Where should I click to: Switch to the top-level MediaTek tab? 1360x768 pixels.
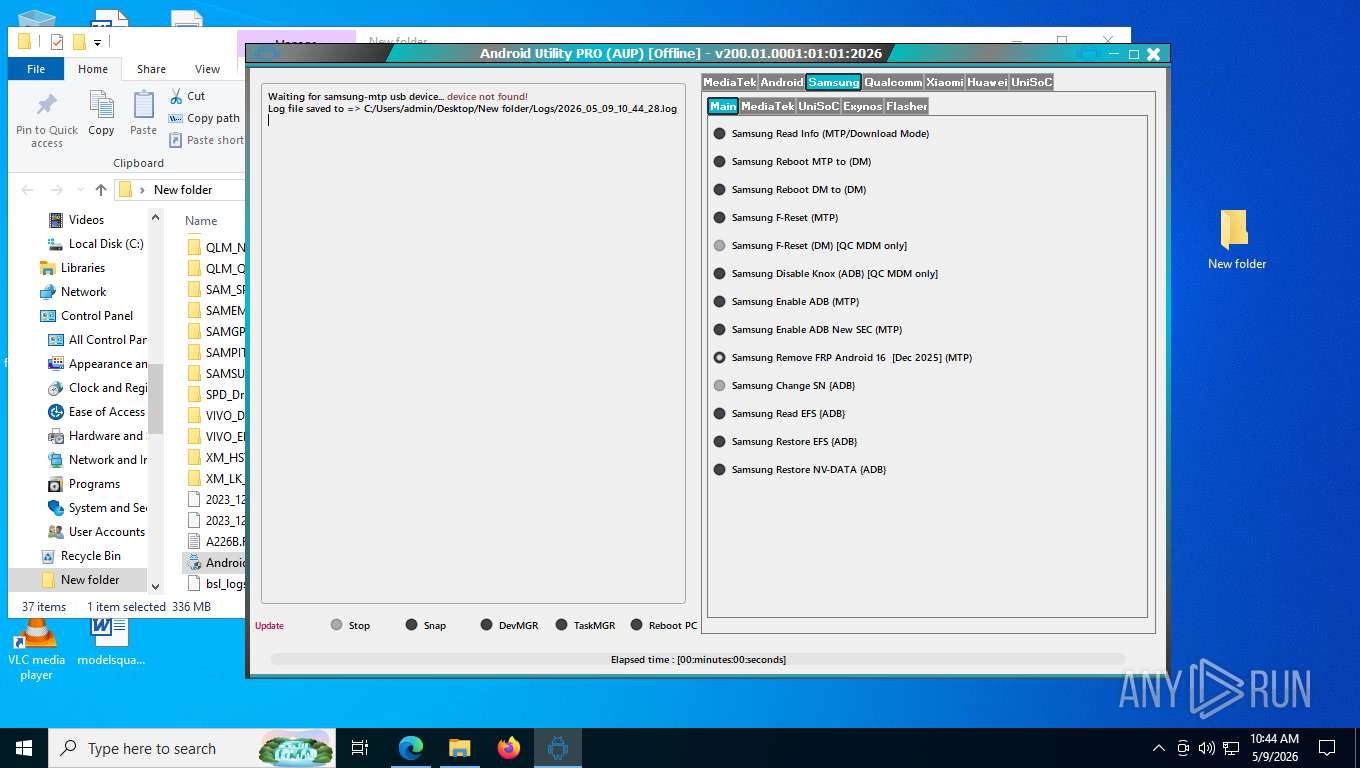pos(729,82)
